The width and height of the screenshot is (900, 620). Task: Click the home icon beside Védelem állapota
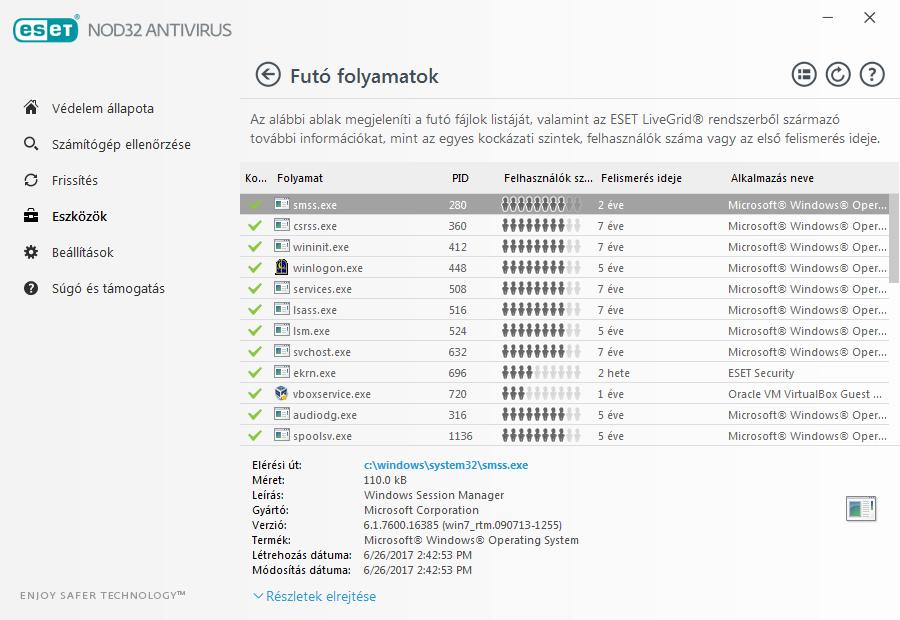pos(31,107)
